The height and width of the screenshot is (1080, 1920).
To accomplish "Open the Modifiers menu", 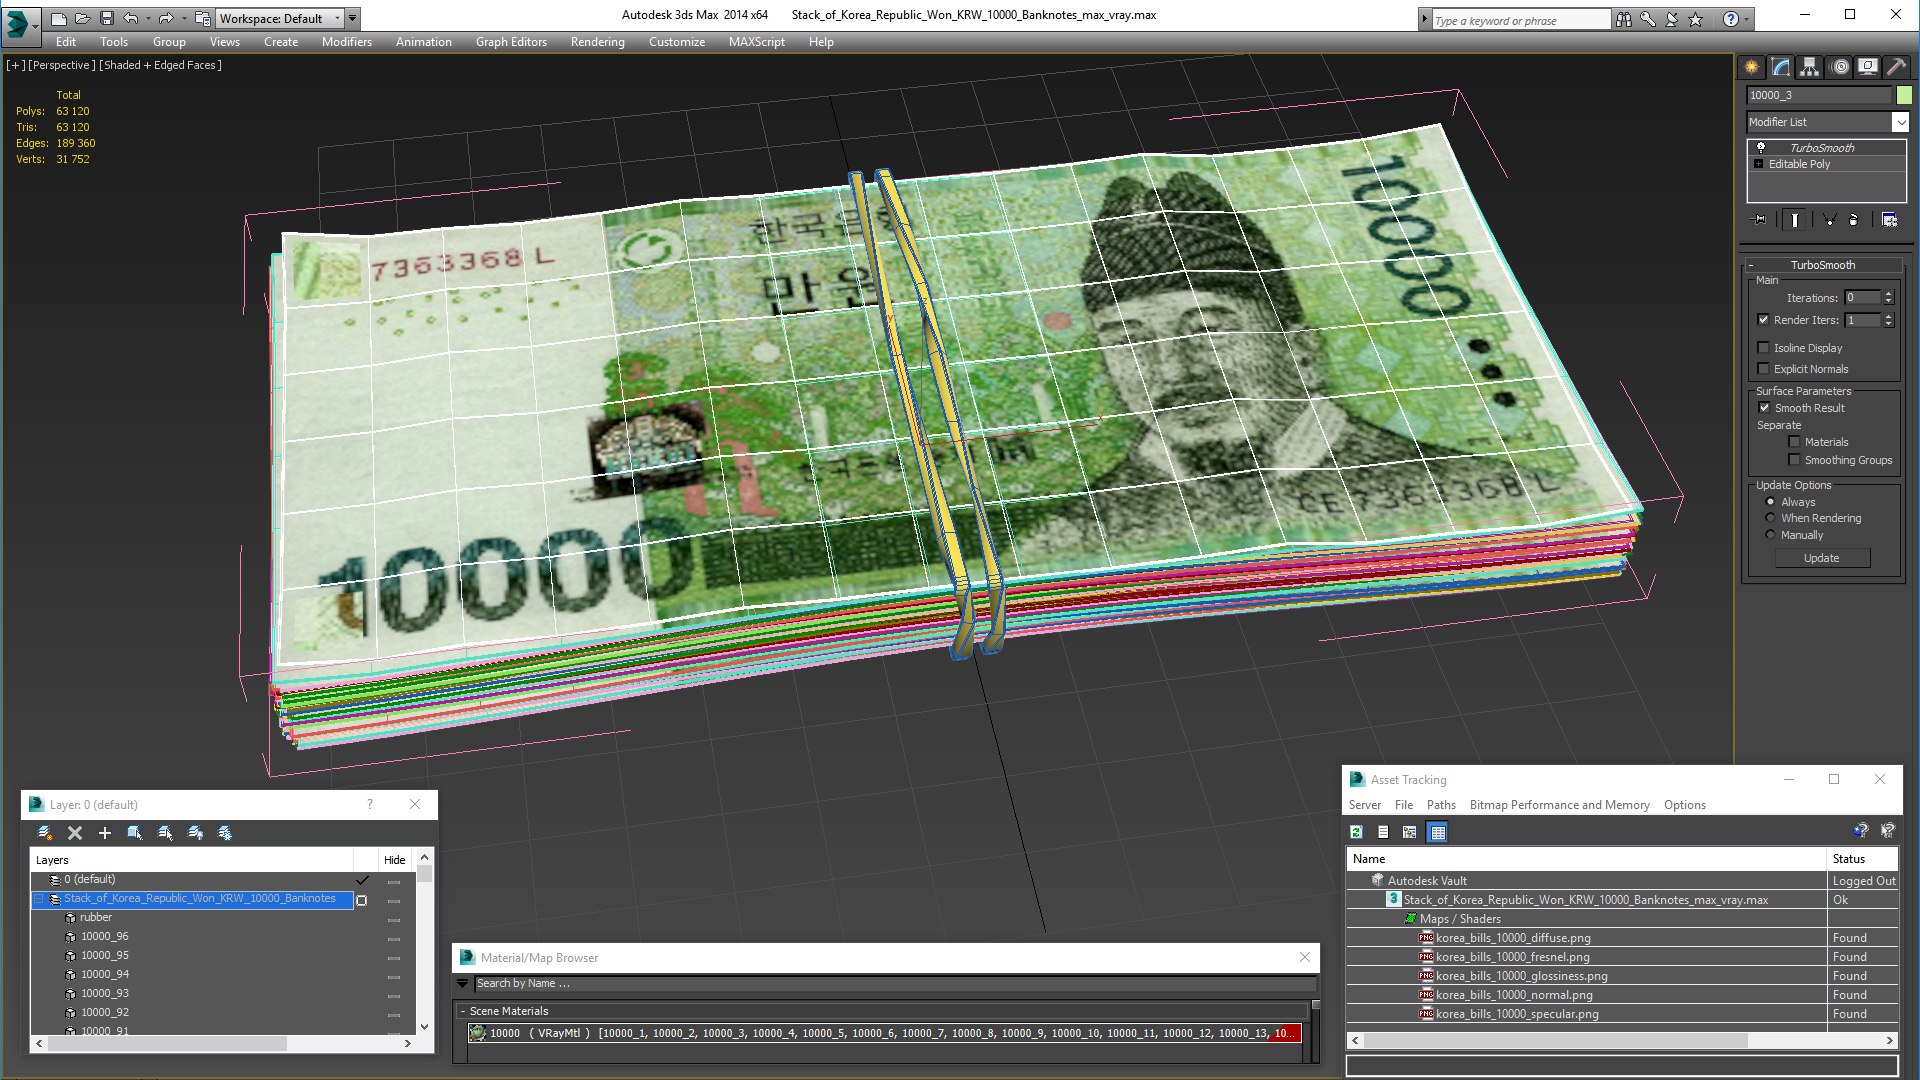I will (347, 42).
